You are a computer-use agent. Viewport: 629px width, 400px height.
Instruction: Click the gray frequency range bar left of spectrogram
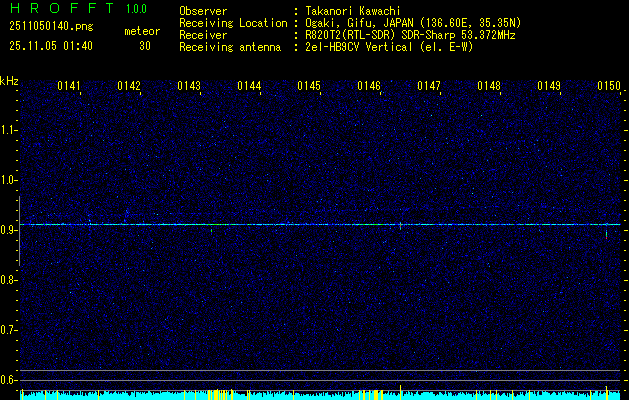19,231
